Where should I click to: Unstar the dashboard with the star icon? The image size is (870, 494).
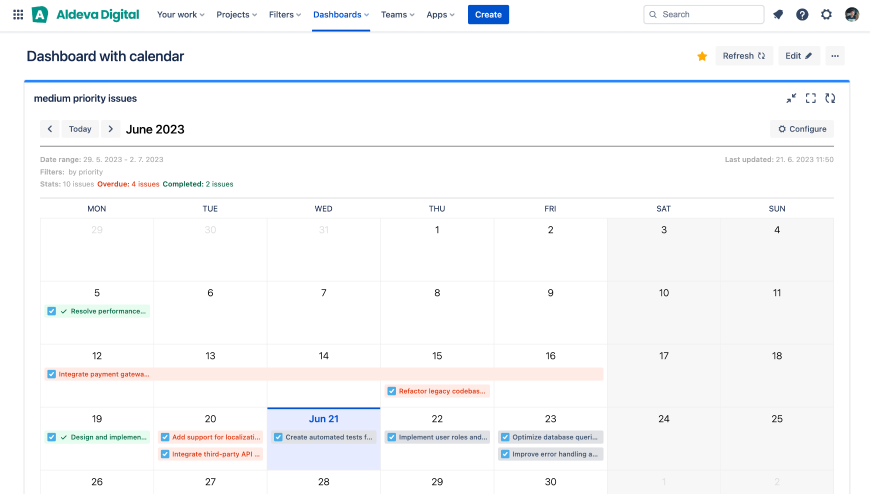[x=702, y=56]
